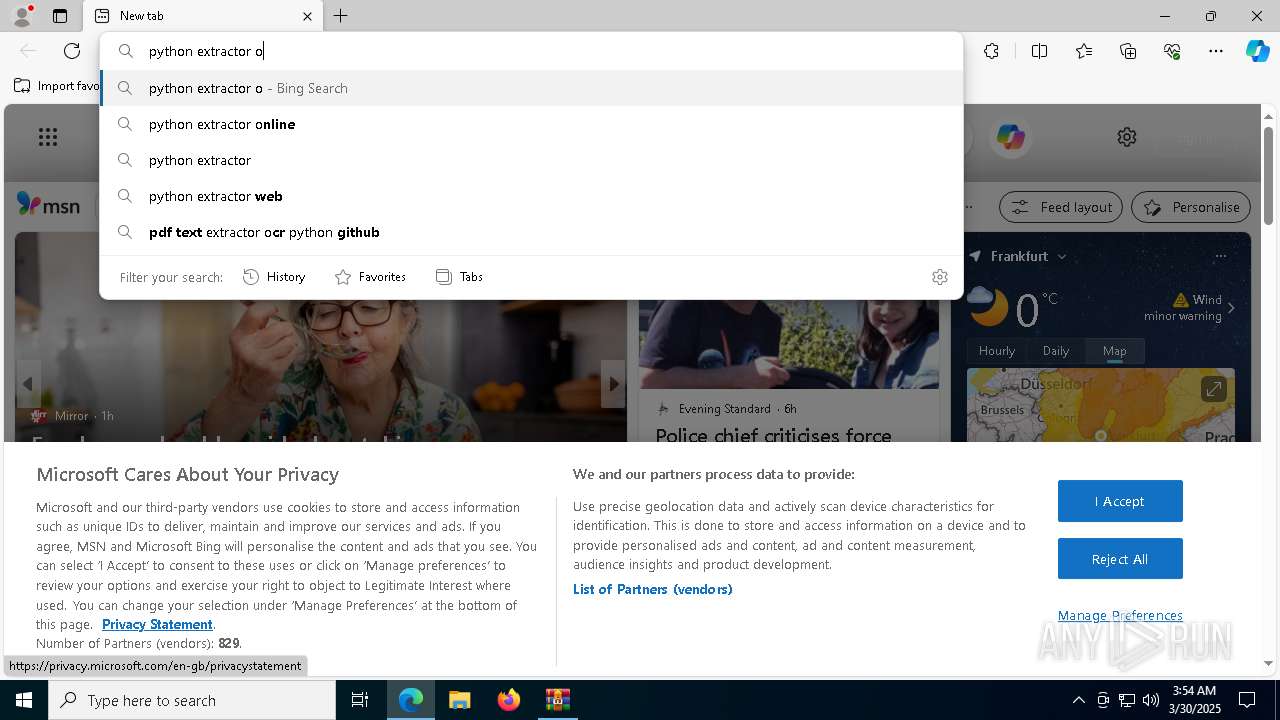Open the apps grid launcher icon
1280x720 pixels.
(x=47, y=137)
